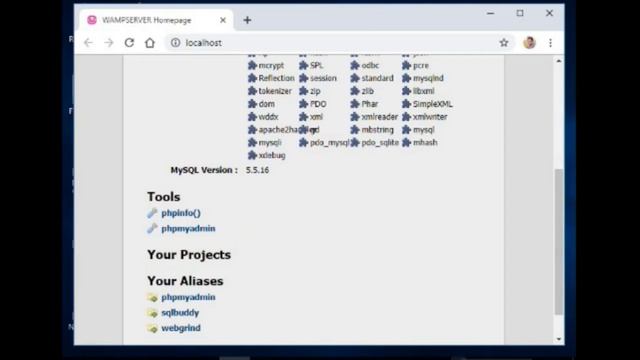Click the wddx extension text
This screenshot has width=640, height=360.
click(268, 117)
